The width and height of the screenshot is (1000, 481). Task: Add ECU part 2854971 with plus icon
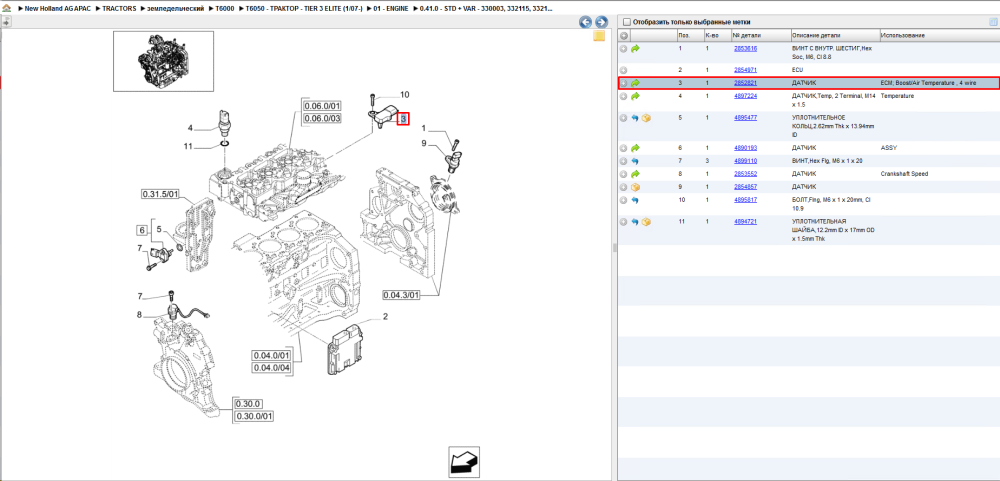(624, 70)
